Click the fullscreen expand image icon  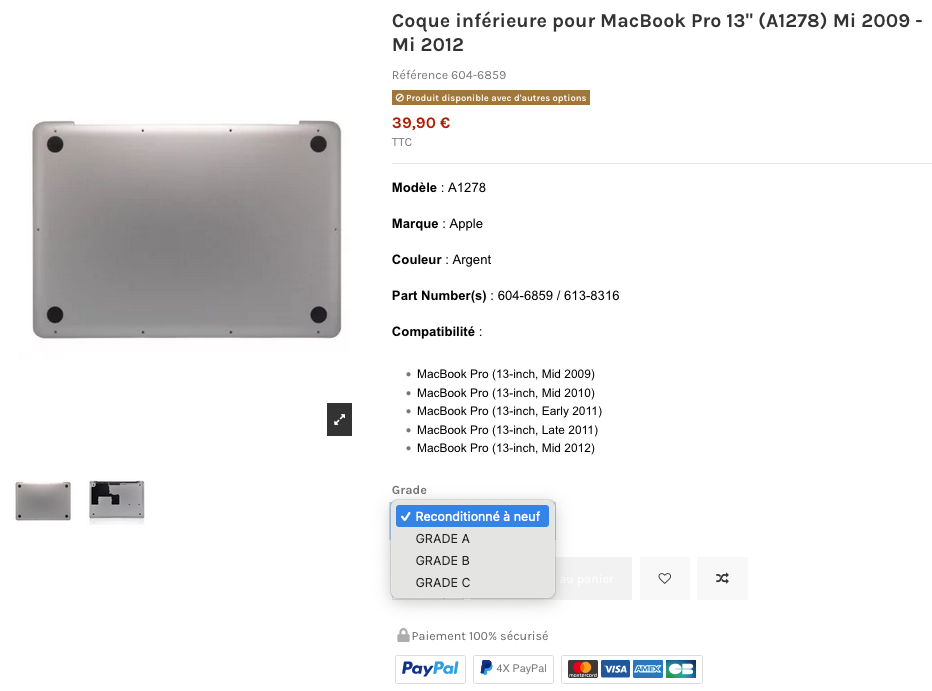(339, 419)
